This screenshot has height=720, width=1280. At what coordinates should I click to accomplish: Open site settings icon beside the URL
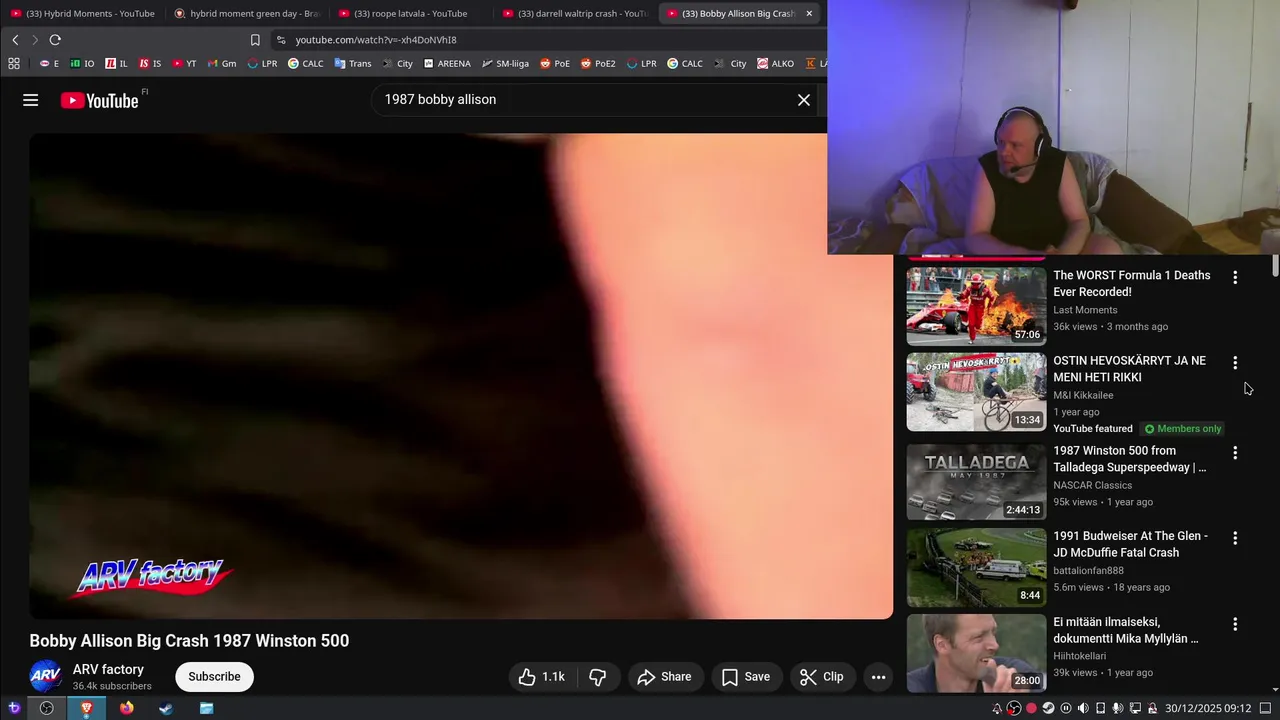(x=281, y=40)
